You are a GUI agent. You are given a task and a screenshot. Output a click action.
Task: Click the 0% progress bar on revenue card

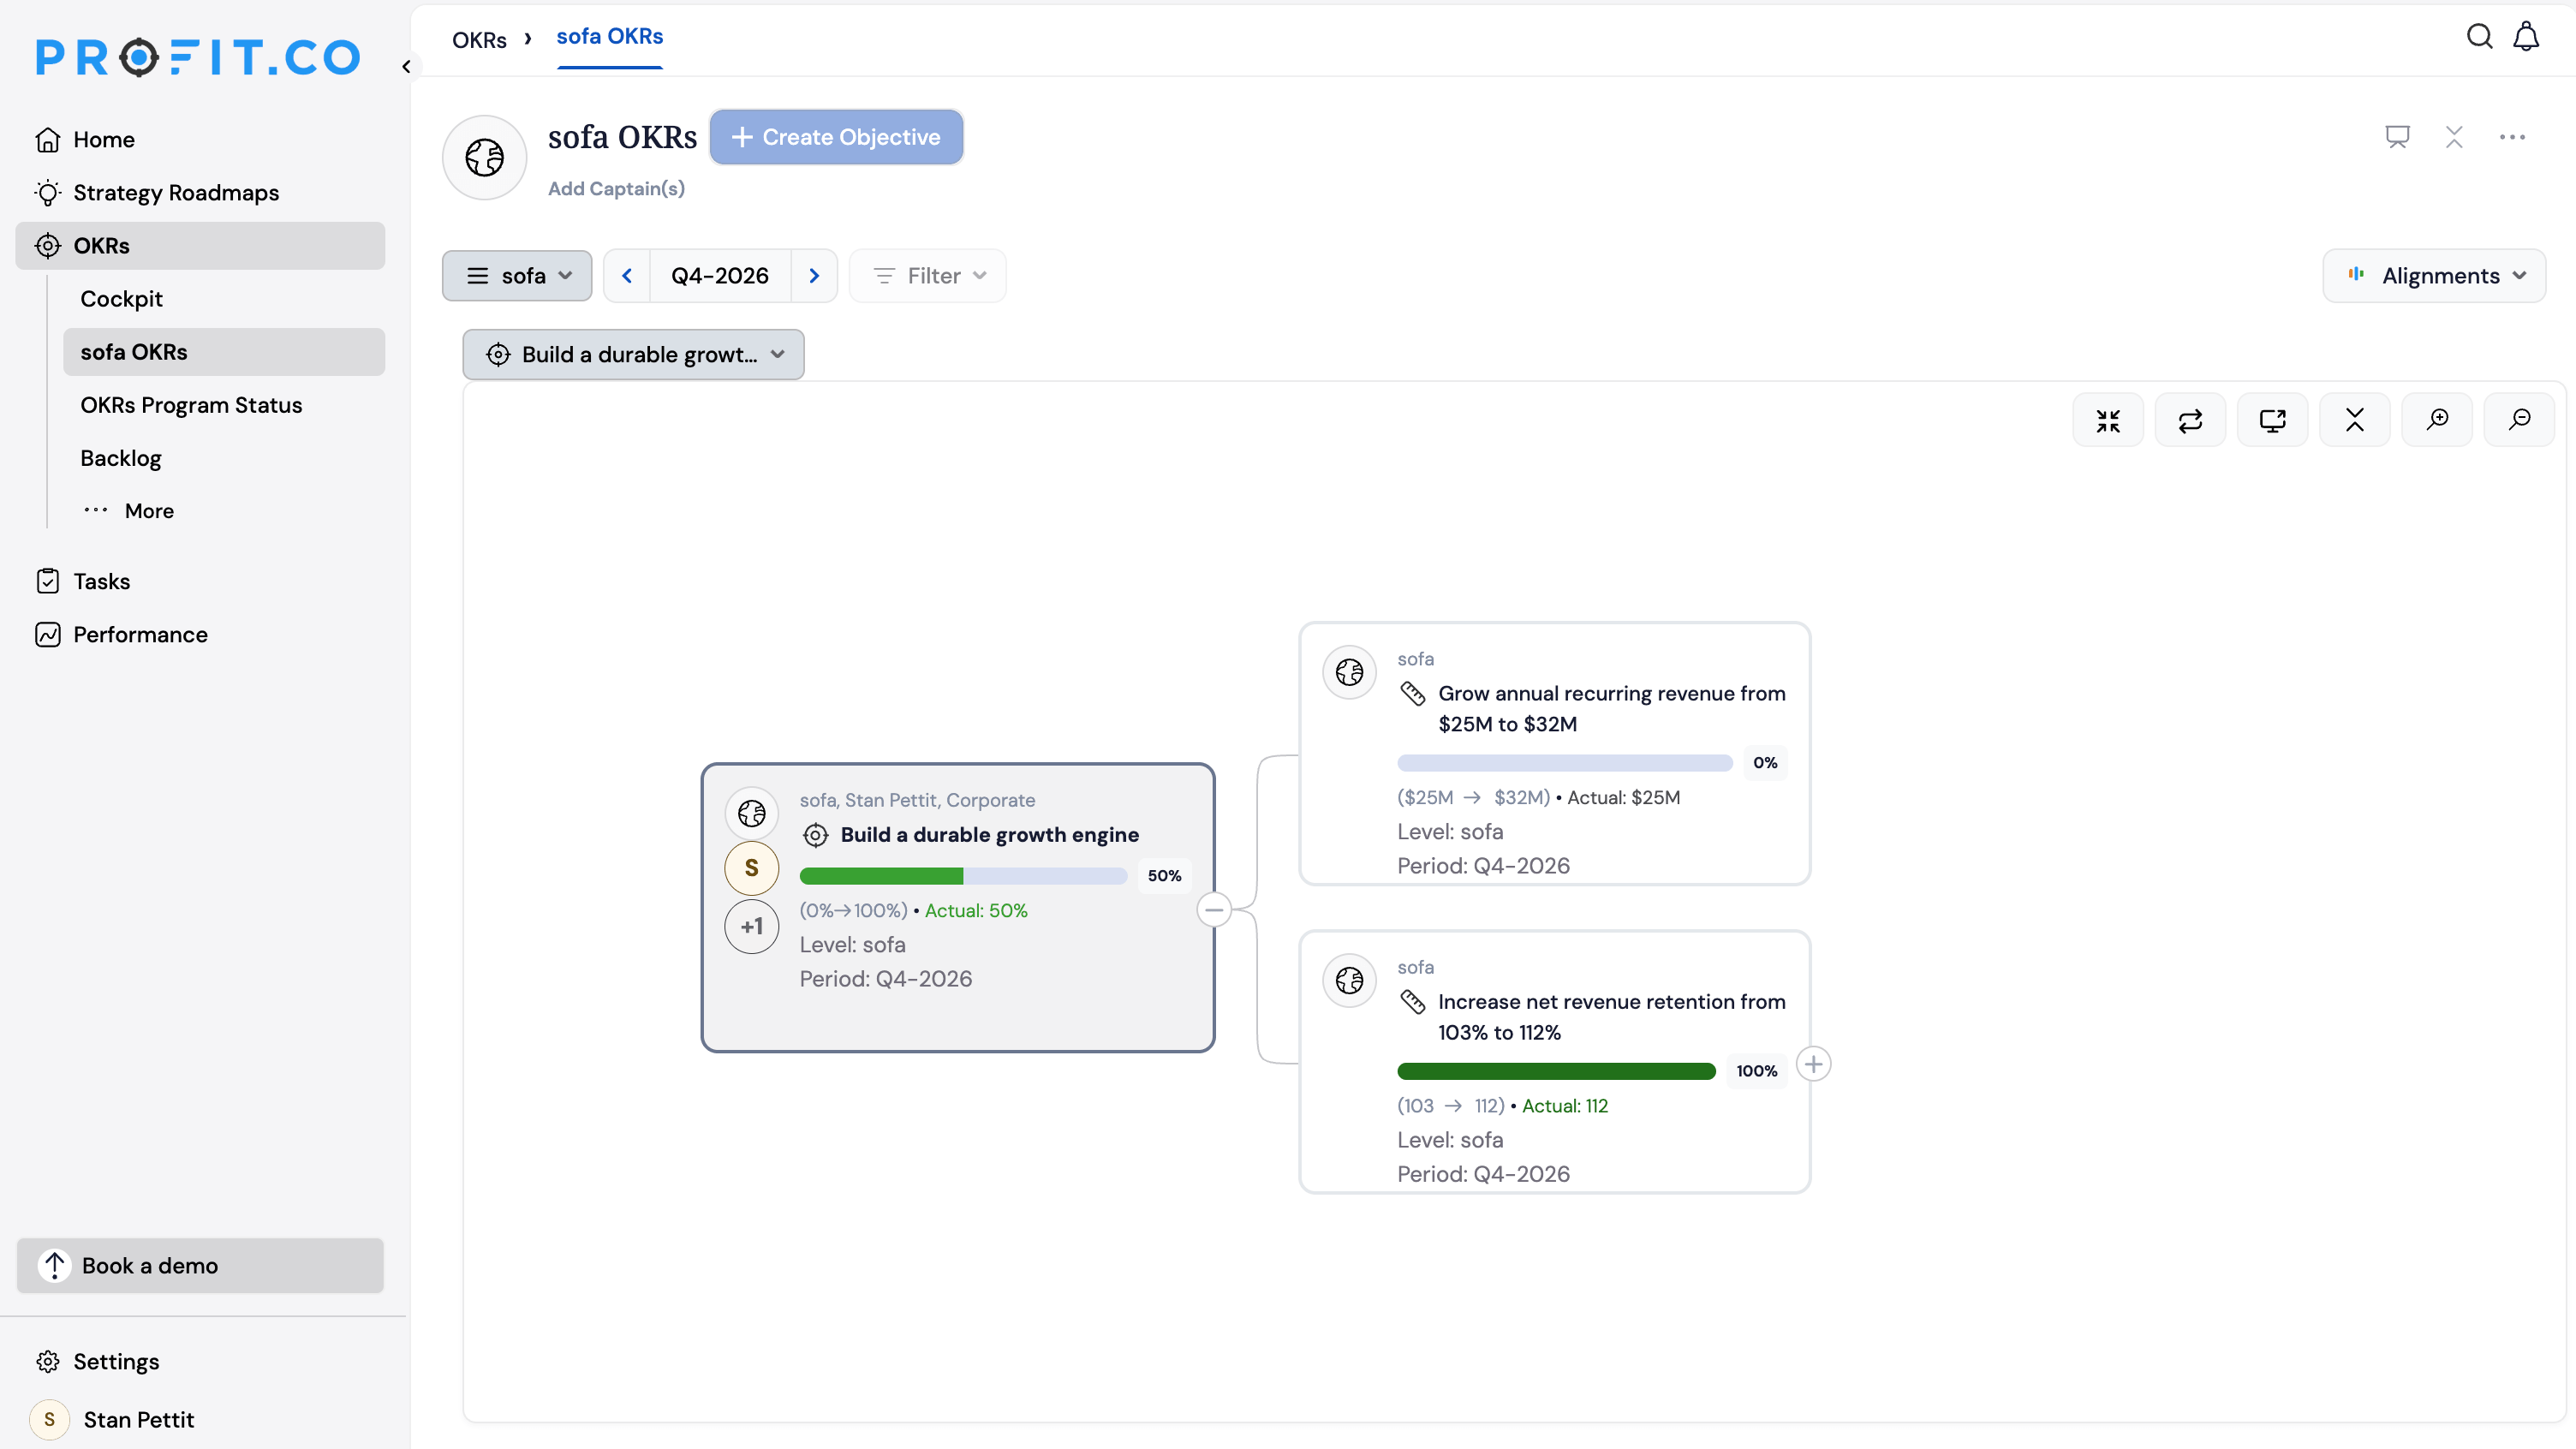[1564, 763]
